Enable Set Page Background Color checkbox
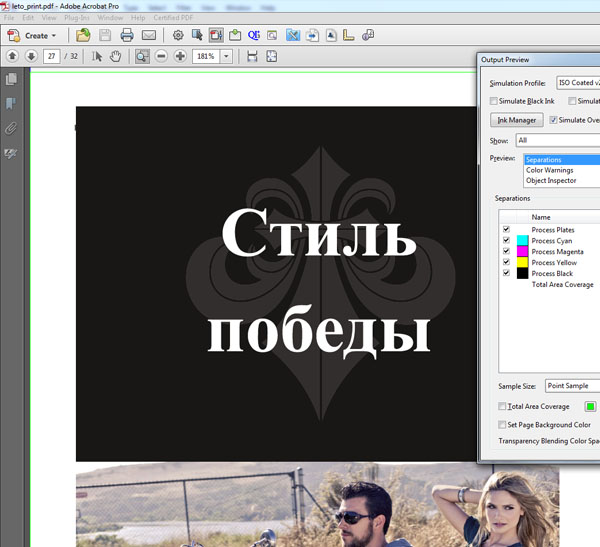 502,425
